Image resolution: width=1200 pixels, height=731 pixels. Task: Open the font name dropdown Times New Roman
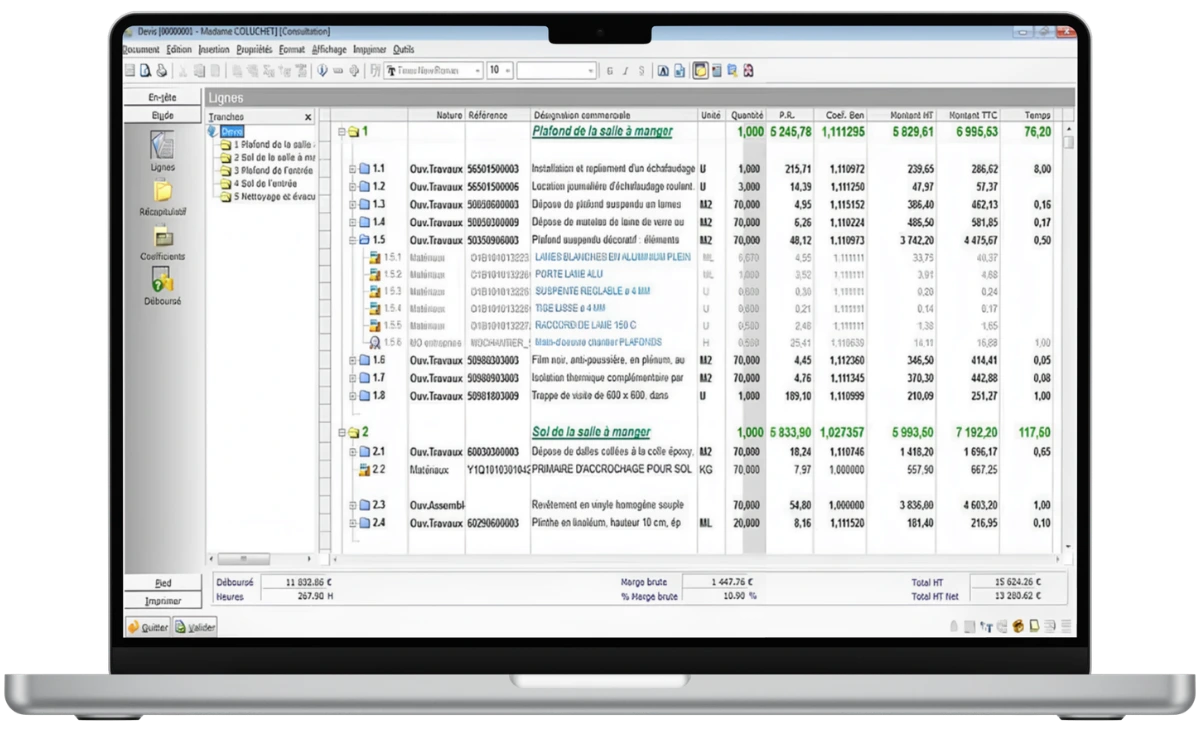pos(433,71)
